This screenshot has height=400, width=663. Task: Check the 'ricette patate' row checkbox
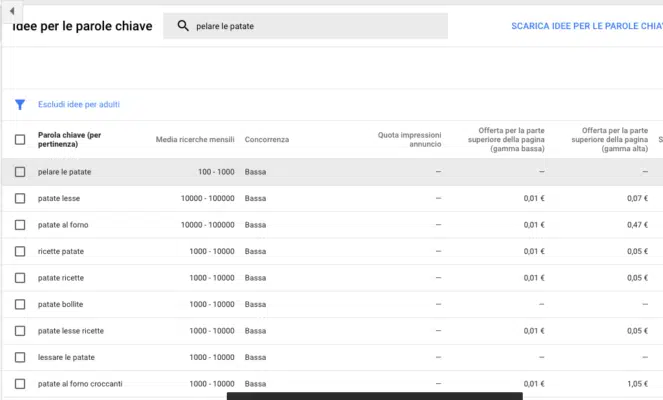[20, 251]
